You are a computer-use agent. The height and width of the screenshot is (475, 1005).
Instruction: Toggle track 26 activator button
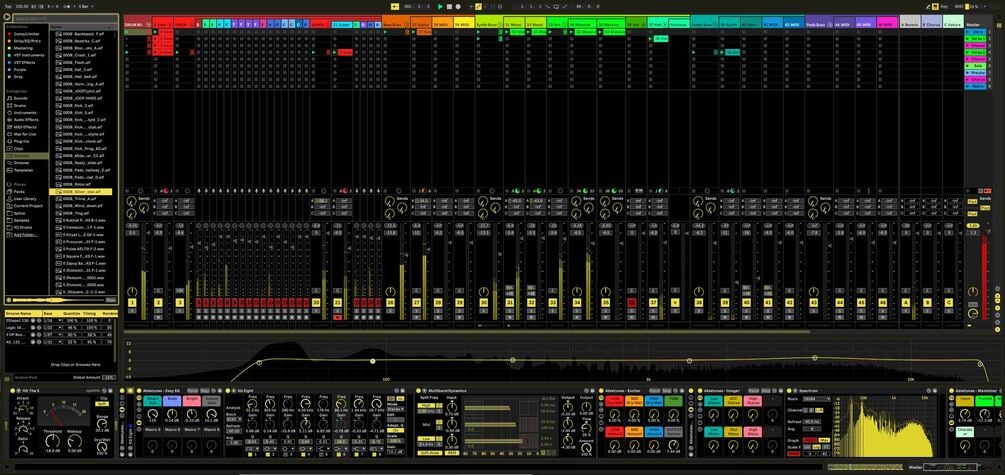click(391, 303)
